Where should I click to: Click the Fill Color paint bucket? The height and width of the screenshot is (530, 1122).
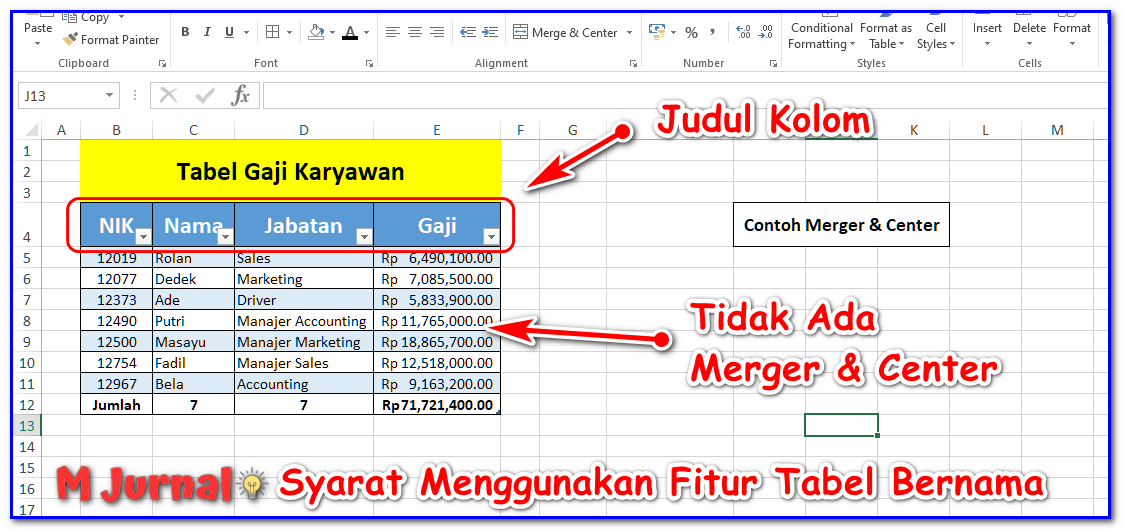(x=316, y=32)
